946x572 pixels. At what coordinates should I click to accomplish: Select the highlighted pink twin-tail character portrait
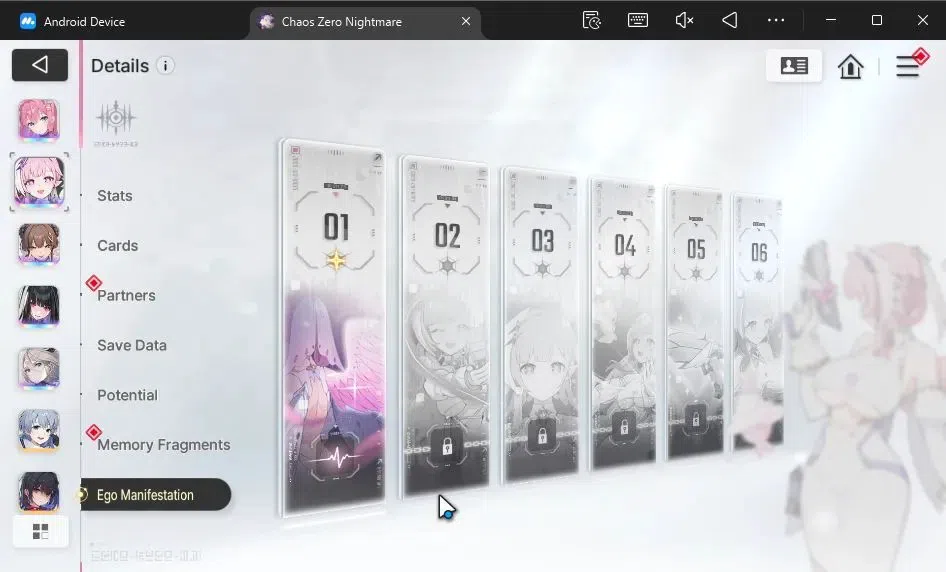tap(39, 182)
